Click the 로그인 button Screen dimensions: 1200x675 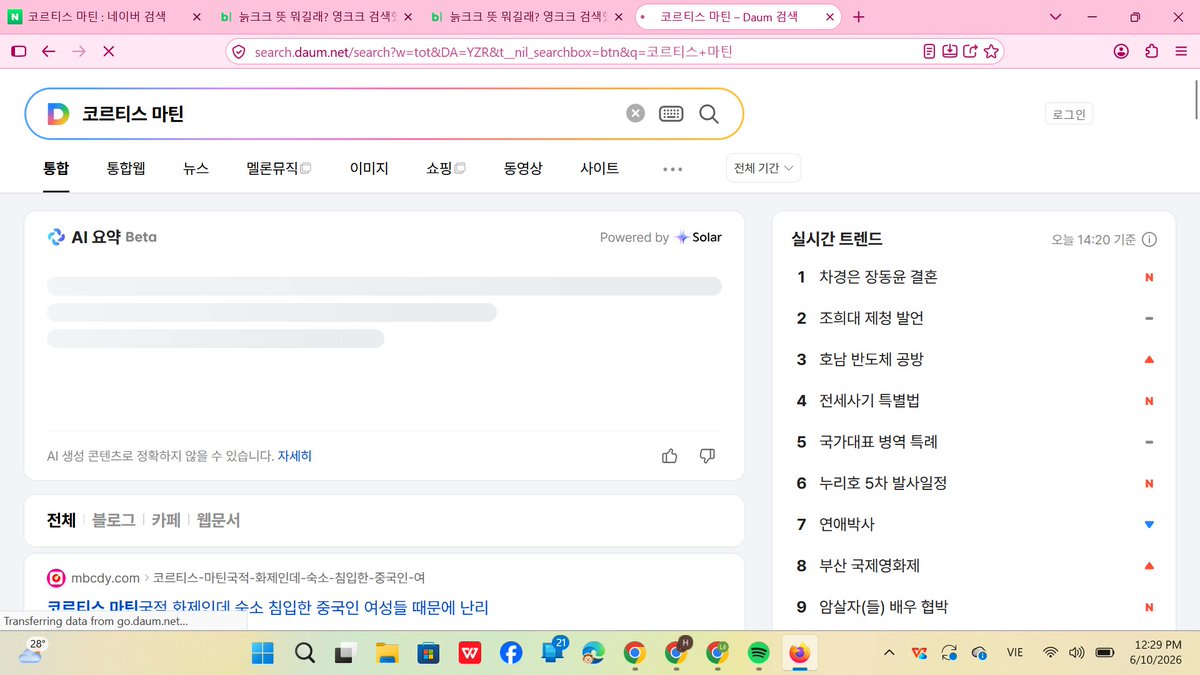pos(1069,114)
